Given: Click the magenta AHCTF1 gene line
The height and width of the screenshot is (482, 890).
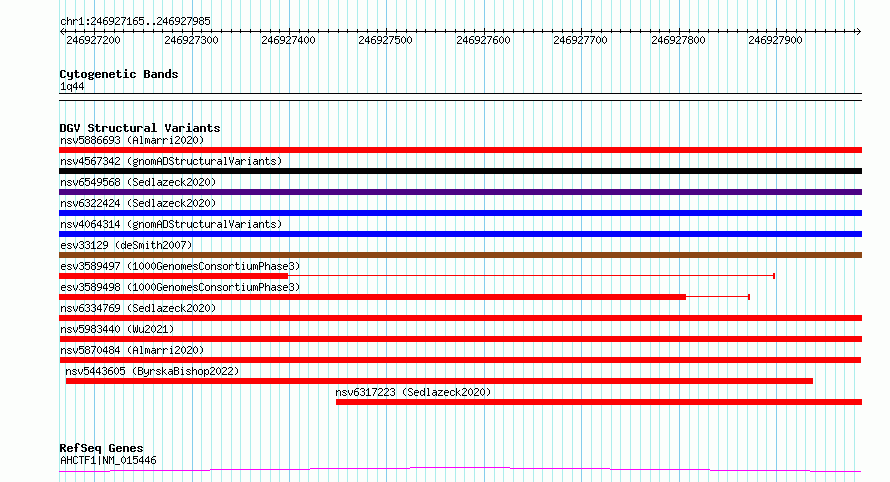Looking at the screenshot, I should click(460, 470).
